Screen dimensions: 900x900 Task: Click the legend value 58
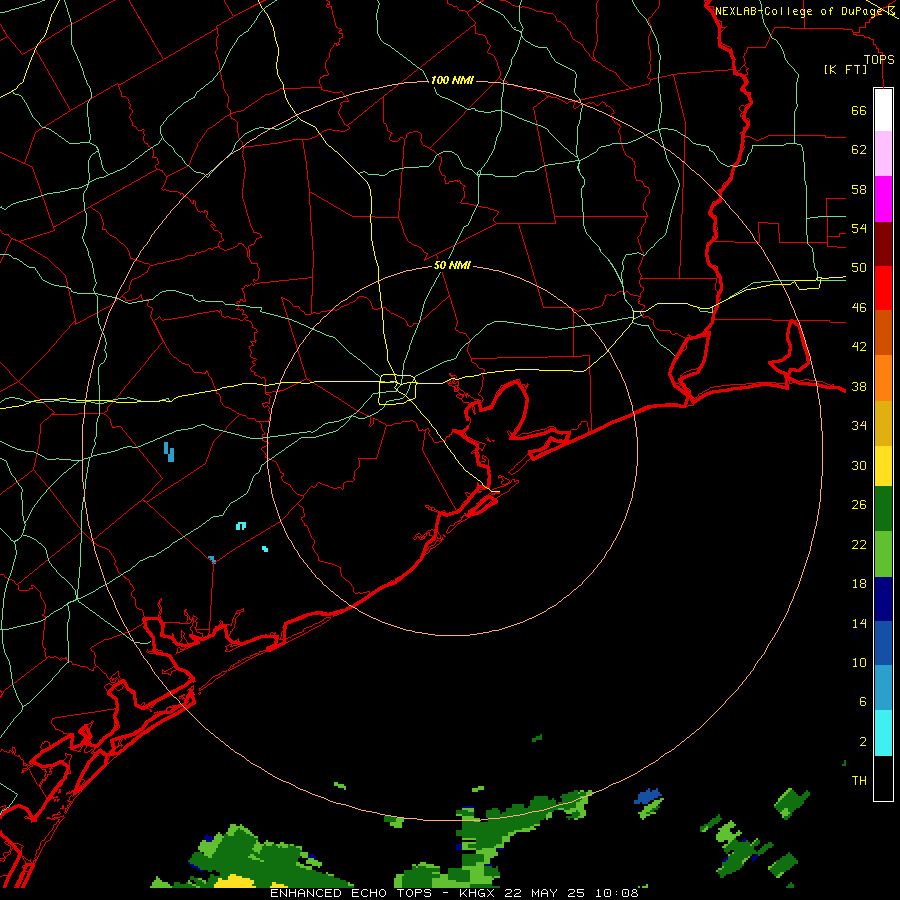pyautogui.click(x=859, y=189)
